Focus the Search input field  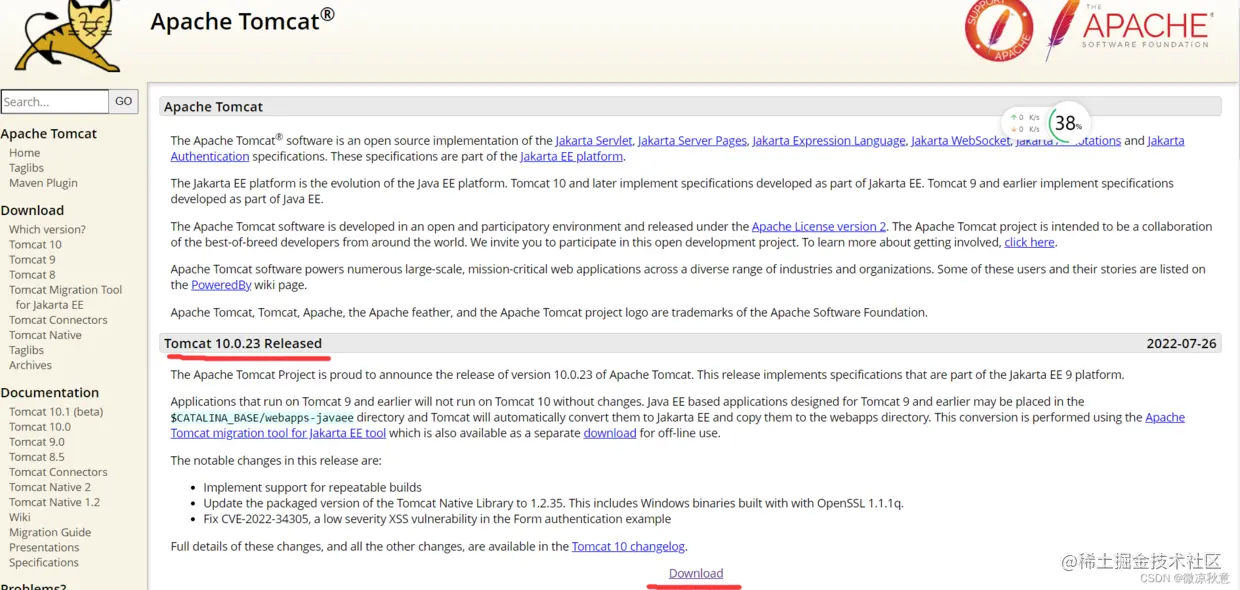click(x=54, y=101)
